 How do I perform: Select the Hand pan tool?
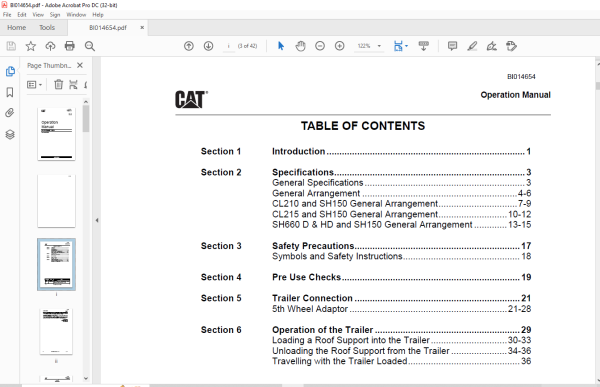[x=300, y=46]
